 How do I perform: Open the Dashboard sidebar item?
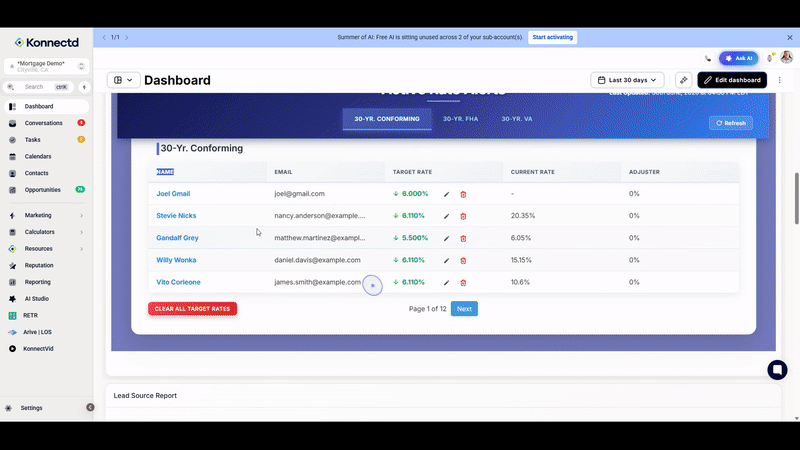pos(46,106)
